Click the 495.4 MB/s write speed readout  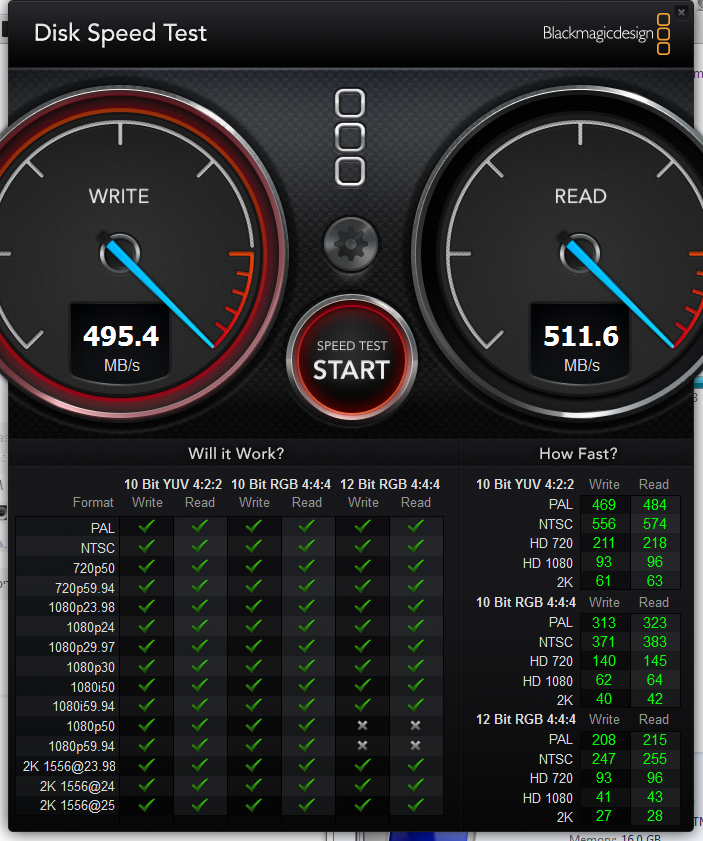pyautogui.click(x=121, y=336)
